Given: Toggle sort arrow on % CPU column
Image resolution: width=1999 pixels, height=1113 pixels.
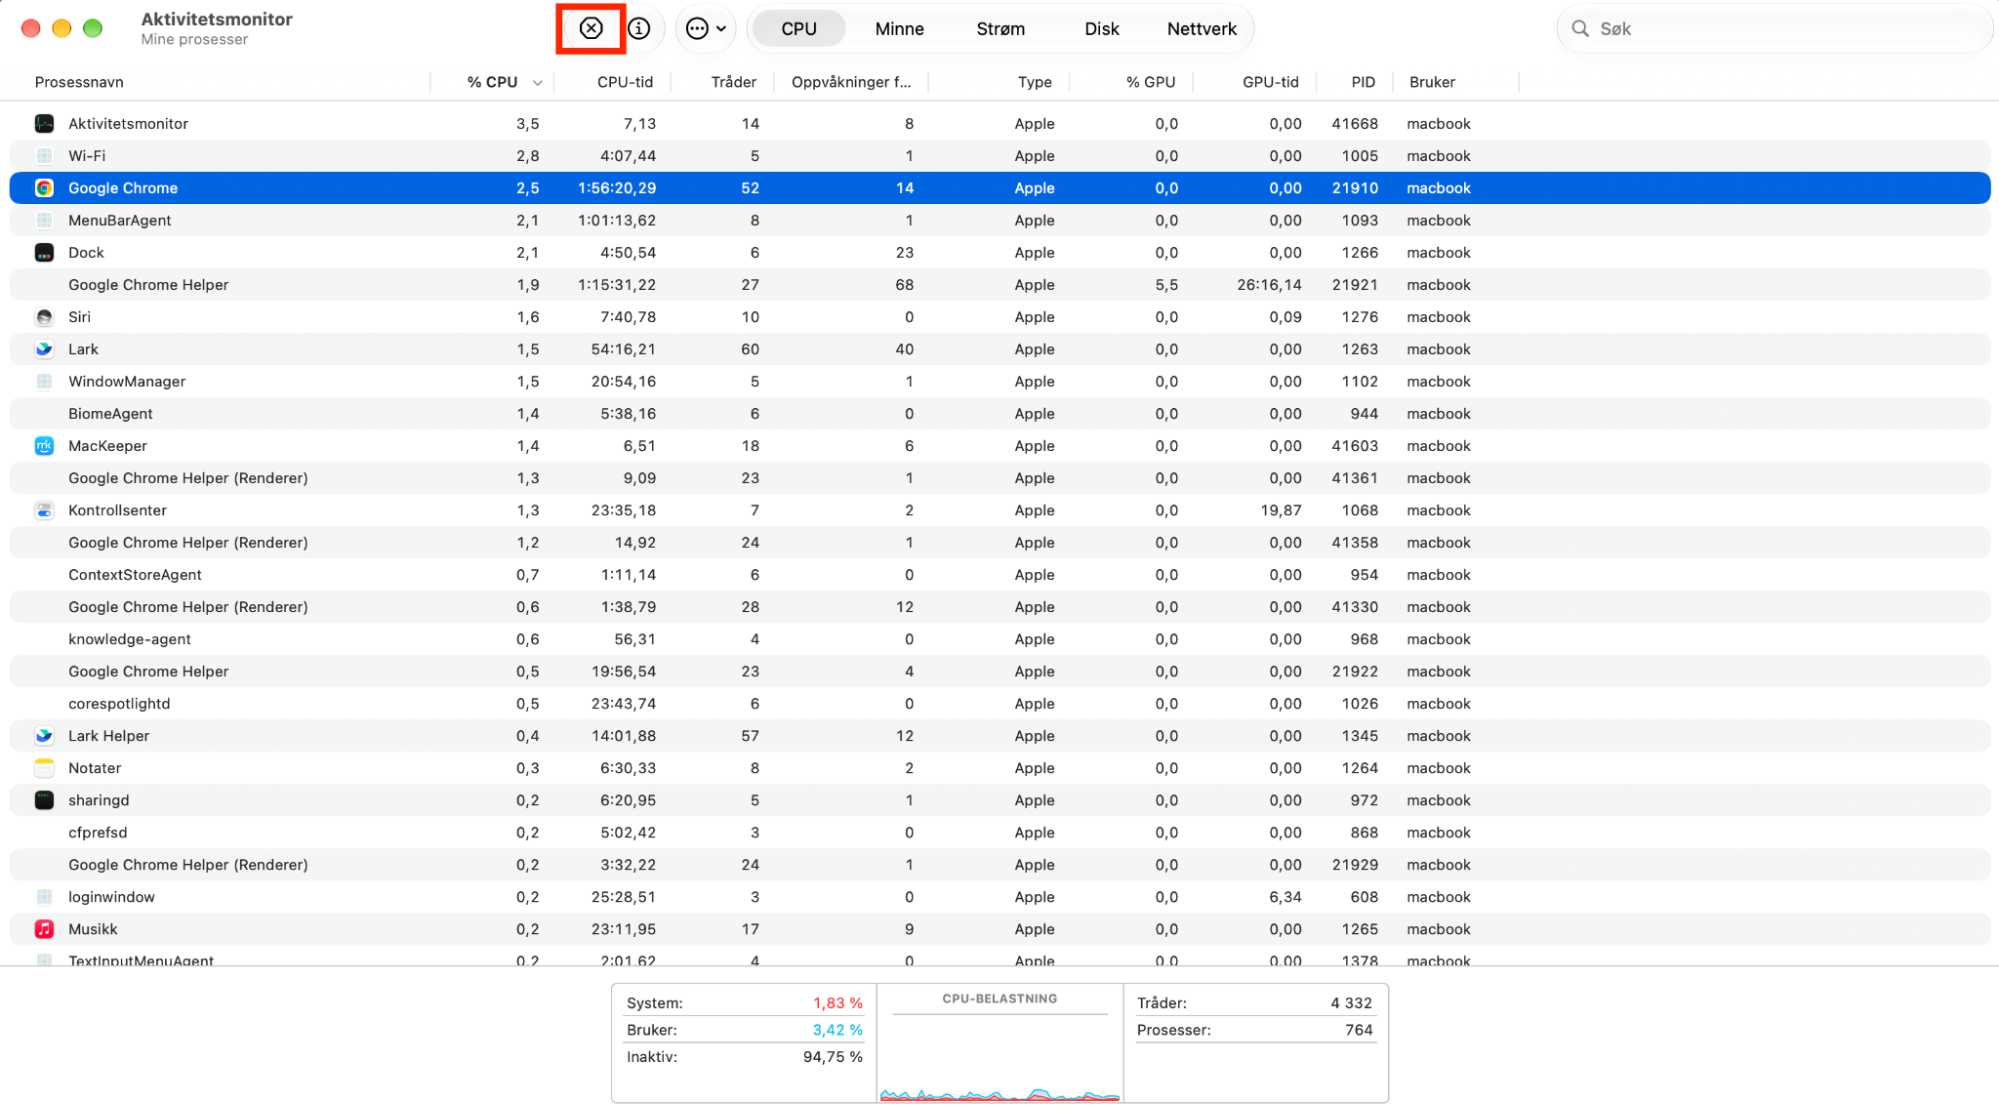Looking at the screenshot, I should click(537, 83).
